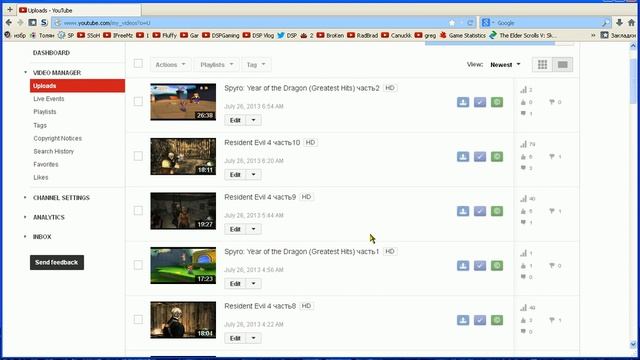The height and width of the screenshot is (360, 640).
Task: Open the Spyro часть1 video title link
Action: click(302, 251)
